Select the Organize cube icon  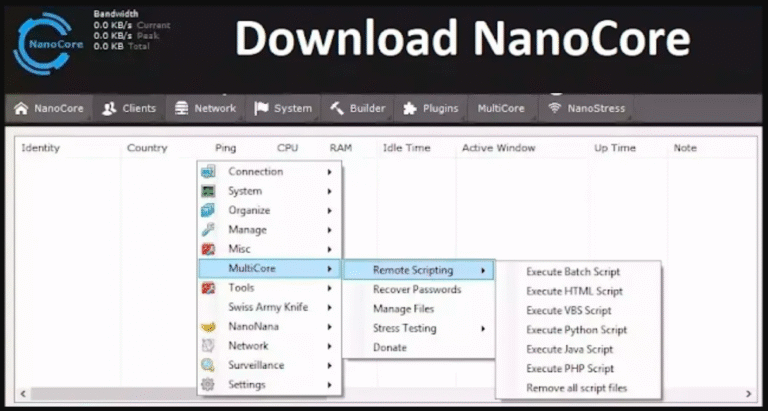(208, 210)
